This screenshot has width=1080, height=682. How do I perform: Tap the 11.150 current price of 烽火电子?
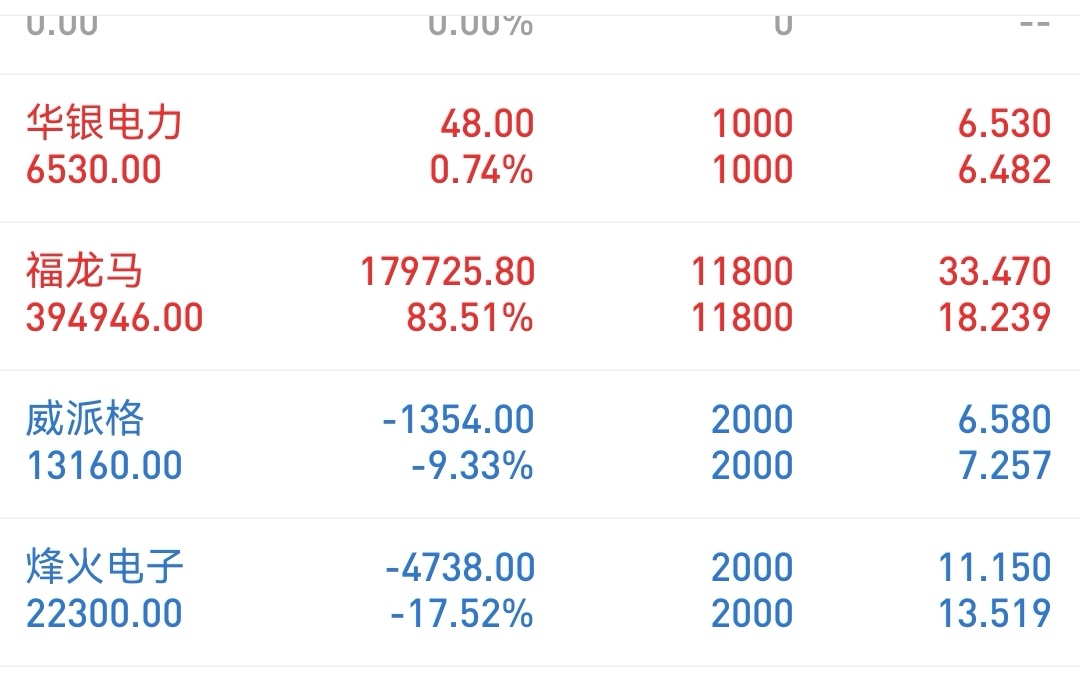994,567
